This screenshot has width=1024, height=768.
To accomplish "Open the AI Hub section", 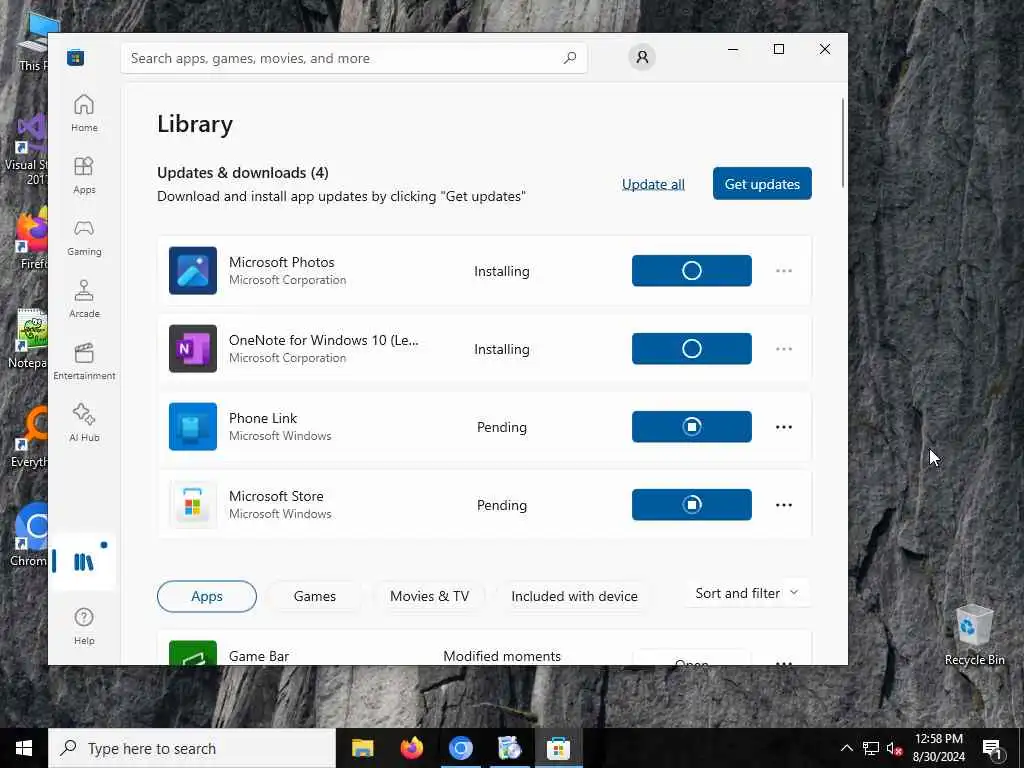I will [84, 423].
